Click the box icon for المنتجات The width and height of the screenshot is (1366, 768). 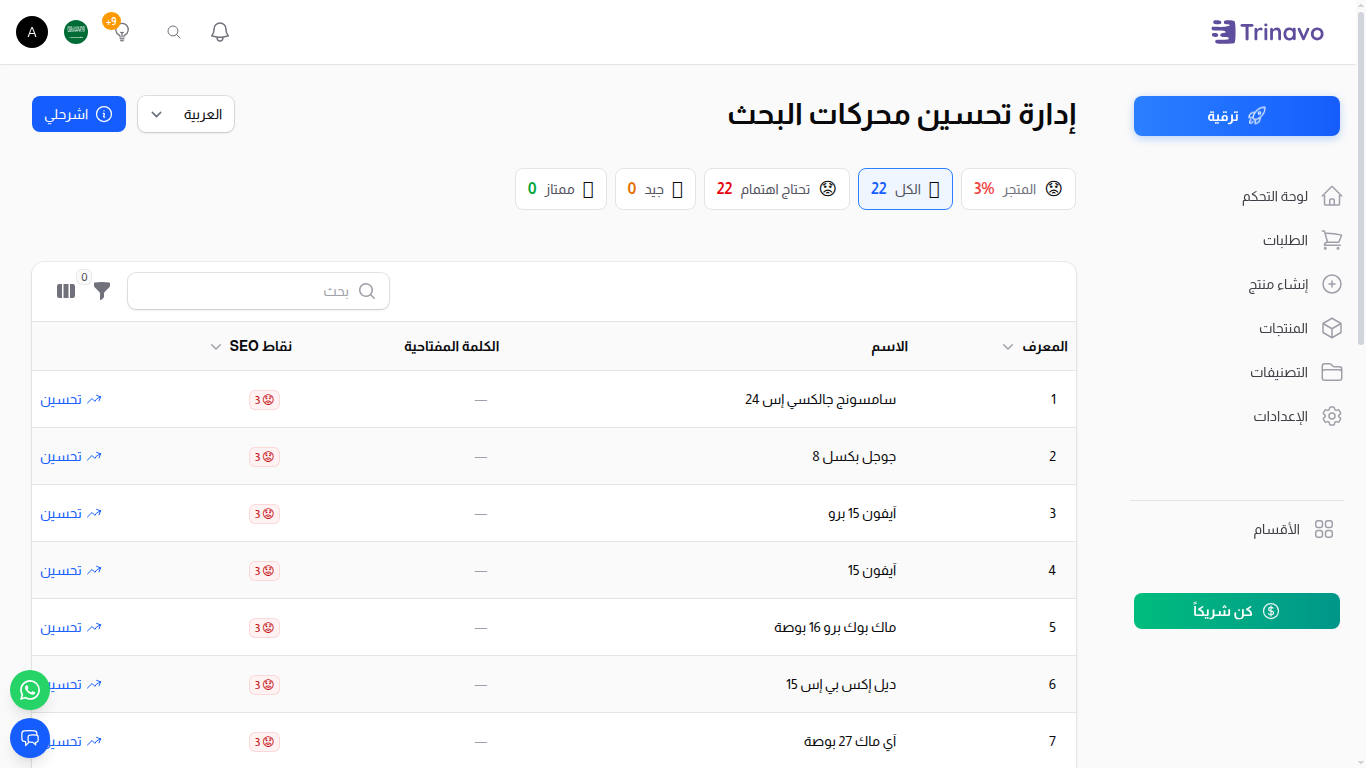tap(1332, 328)
